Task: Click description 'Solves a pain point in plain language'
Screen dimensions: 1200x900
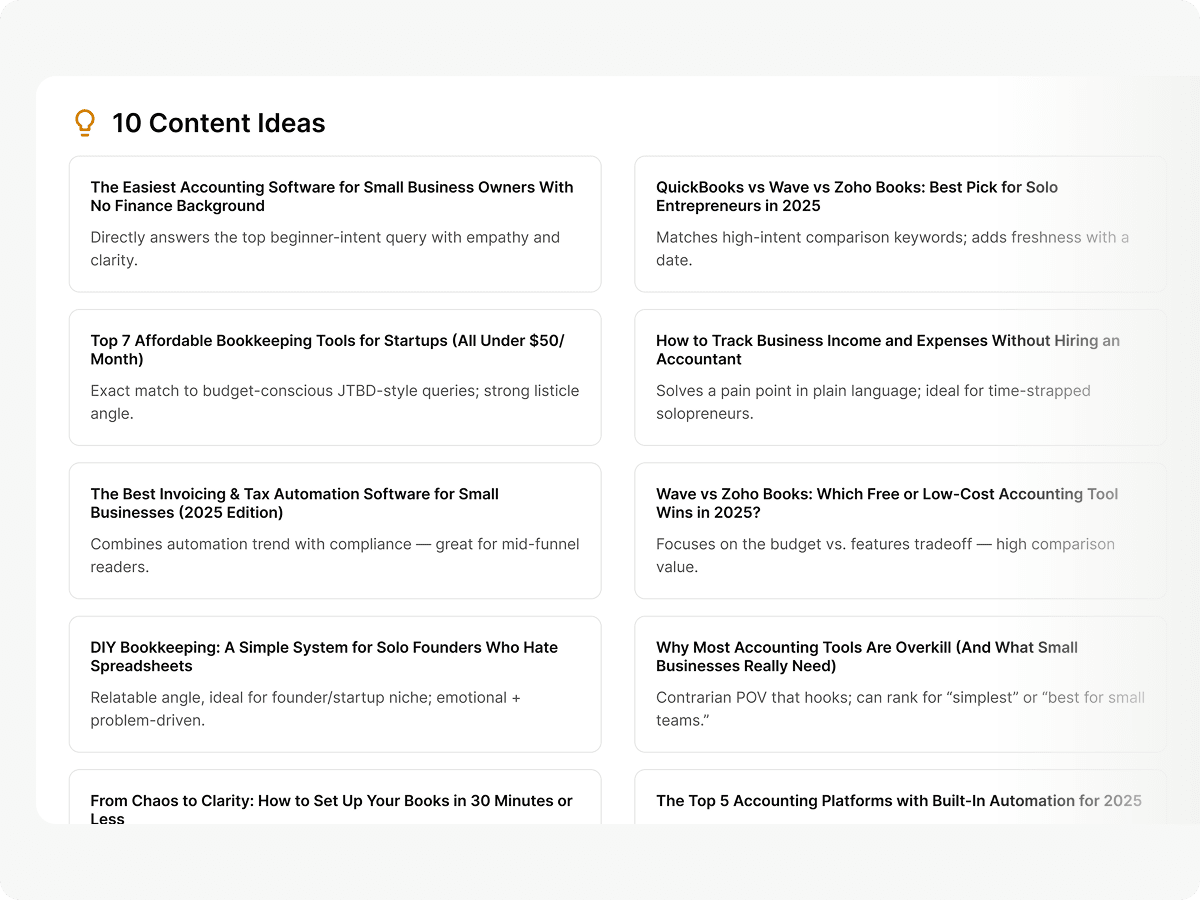Action: (873, 402)
